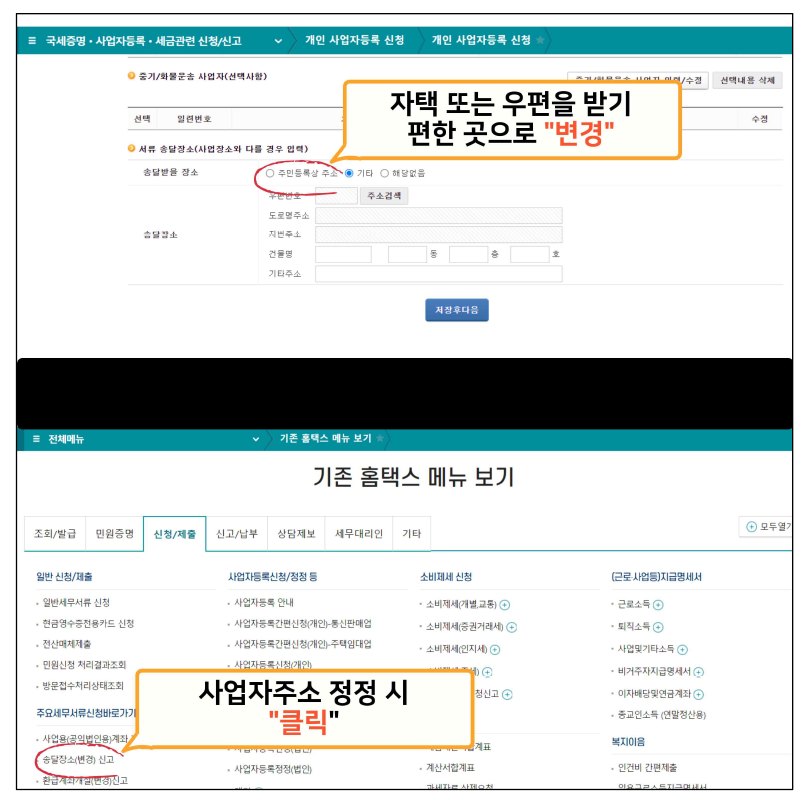Open the hamburger icon beside 전체메뉴
805x800 pixels.
coord(36,439)
